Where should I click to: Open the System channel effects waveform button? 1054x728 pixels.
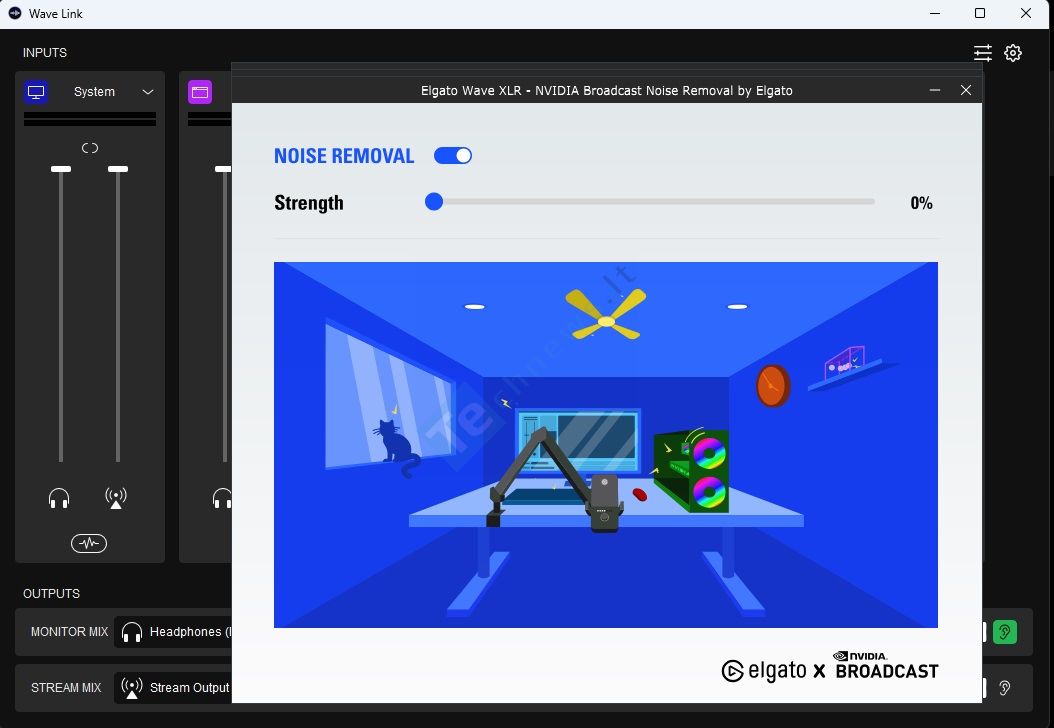(x=89, y=543)
